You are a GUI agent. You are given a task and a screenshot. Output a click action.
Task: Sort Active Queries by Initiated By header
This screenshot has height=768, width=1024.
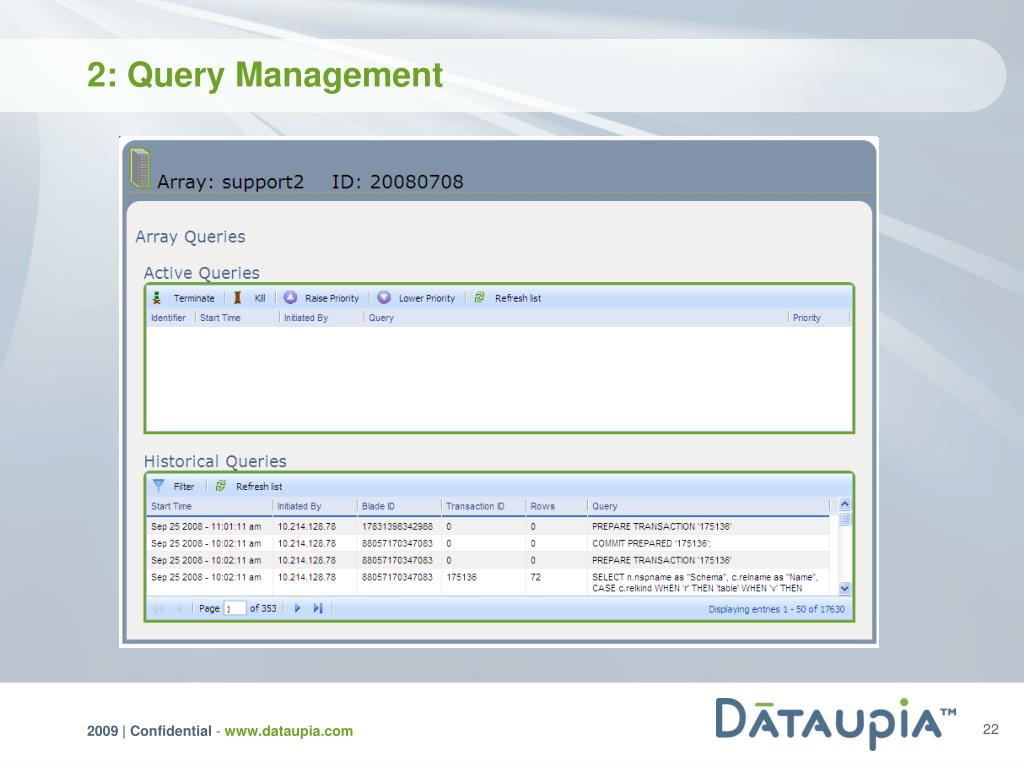click(x=306, y=317)
